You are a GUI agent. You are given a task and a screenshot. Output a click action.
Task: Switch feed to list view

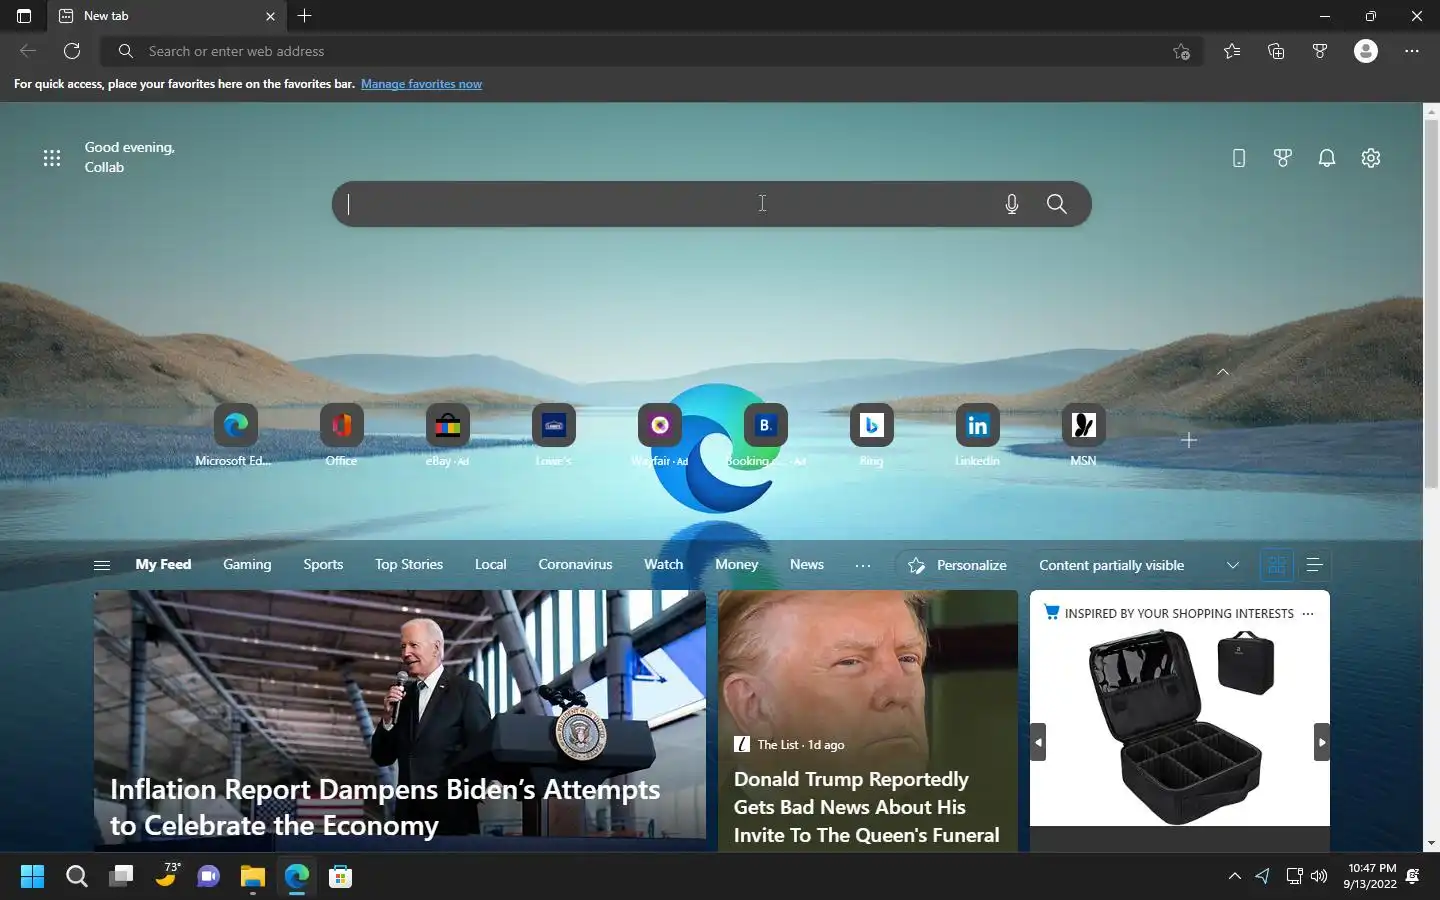1314,565
